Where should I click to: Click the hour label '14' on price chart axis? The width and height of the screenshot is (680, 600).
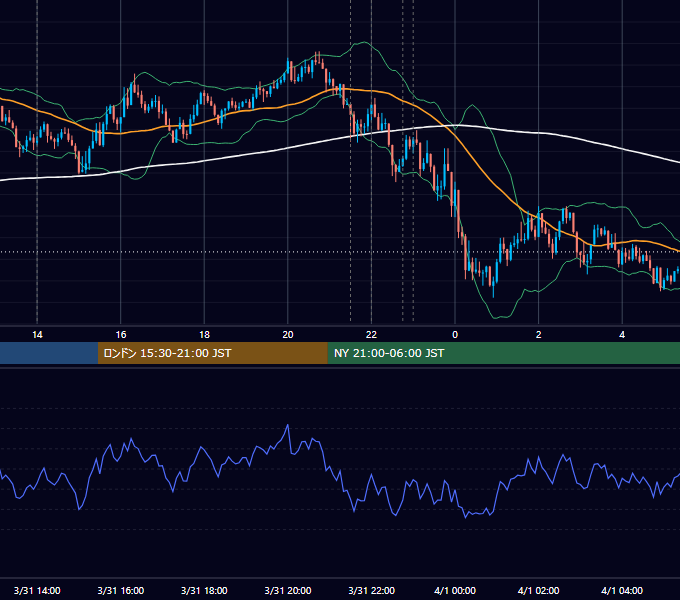[x=37, y=335]
